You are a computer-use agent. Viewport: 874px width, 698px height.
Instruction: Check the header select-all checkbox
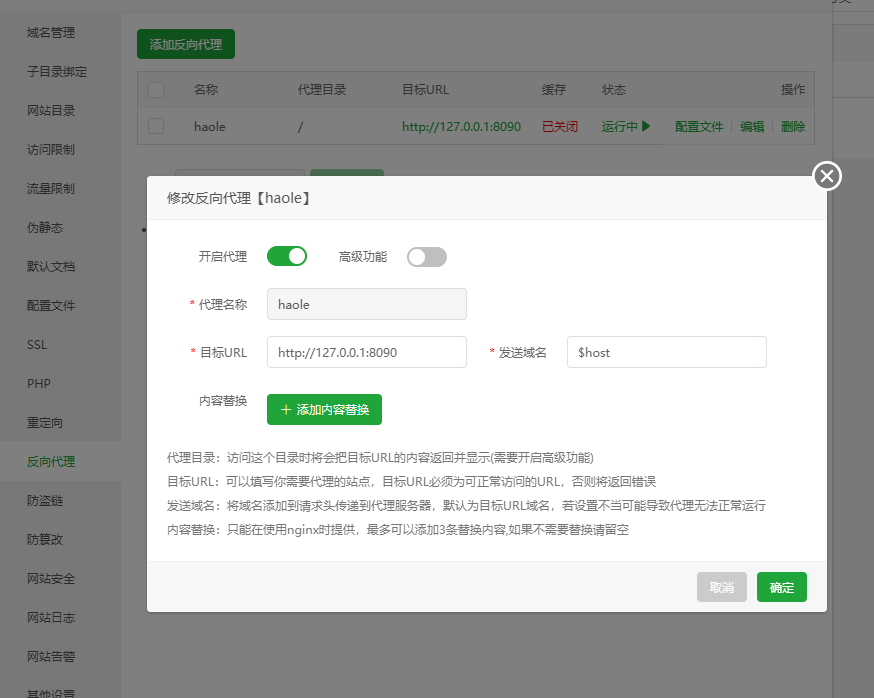[156, 90]
